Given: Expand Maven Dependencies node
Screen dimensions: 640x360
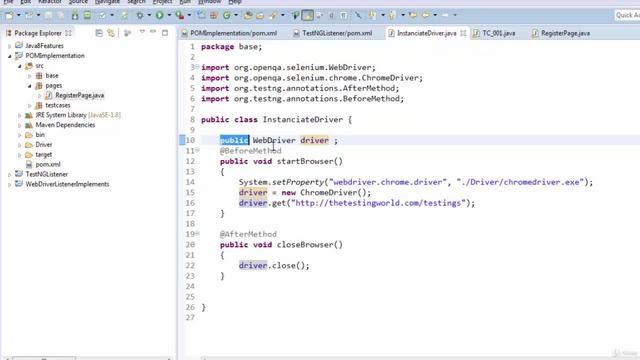Looking at the screenshot, I should pyautogui.click(x=19, y=125).
